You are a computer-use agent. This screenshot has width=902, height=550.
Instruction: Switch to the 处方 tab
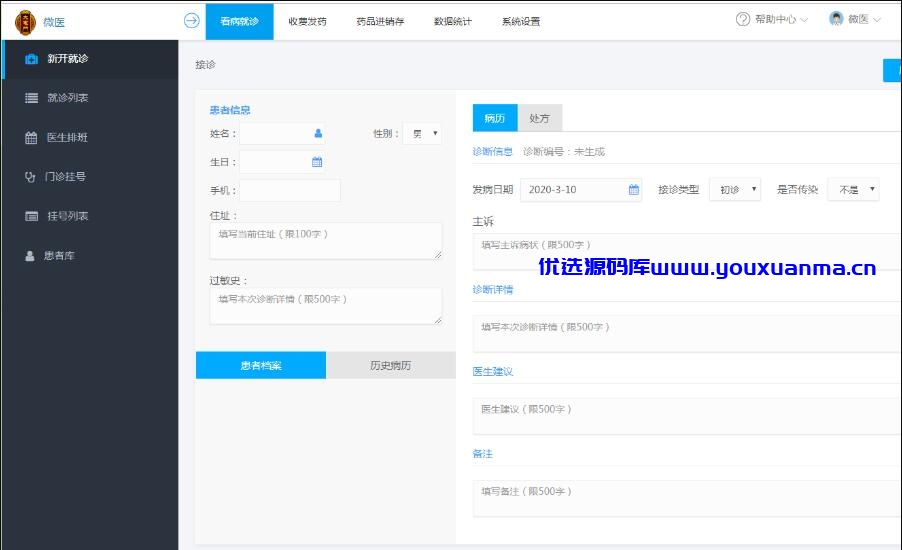(540, 118)
